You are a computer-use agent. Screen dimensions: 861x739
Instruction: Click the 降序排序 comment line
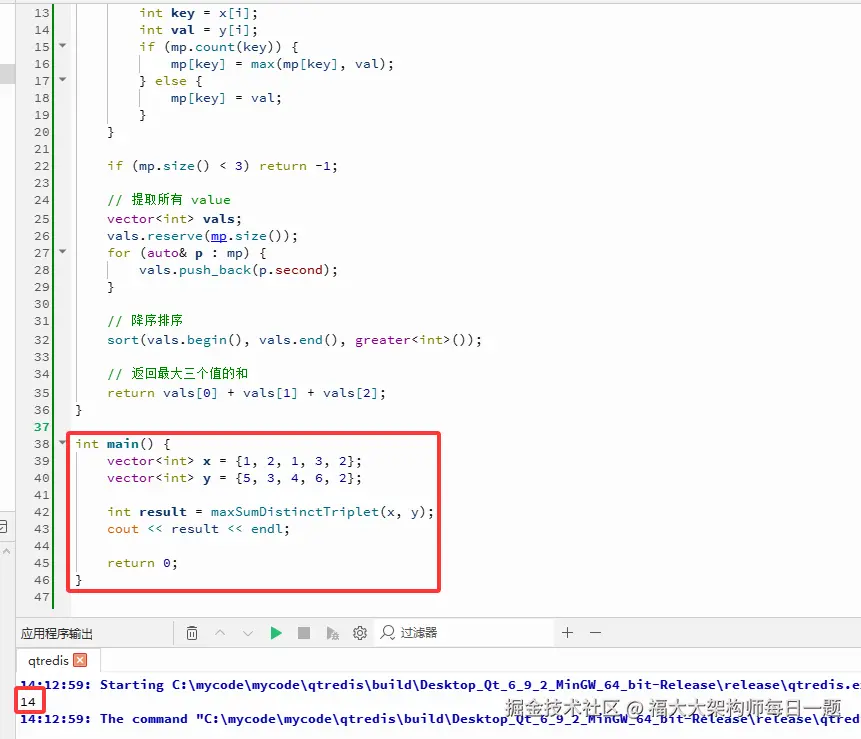[145, 320]
